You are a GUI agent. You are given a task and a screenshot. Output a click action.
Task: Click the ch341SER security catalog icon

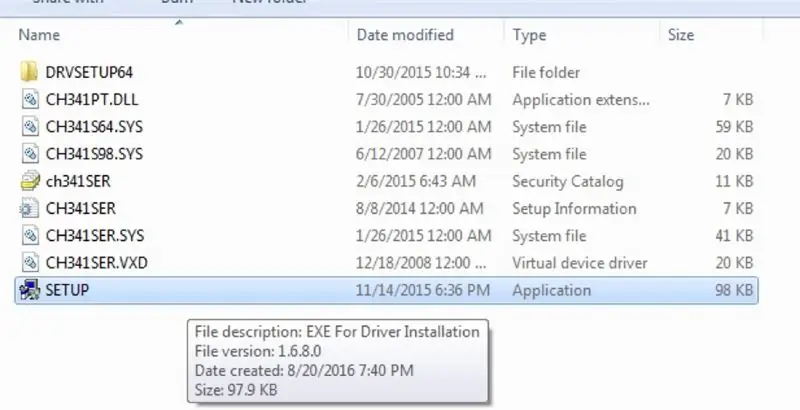click(x=30, y=181)
